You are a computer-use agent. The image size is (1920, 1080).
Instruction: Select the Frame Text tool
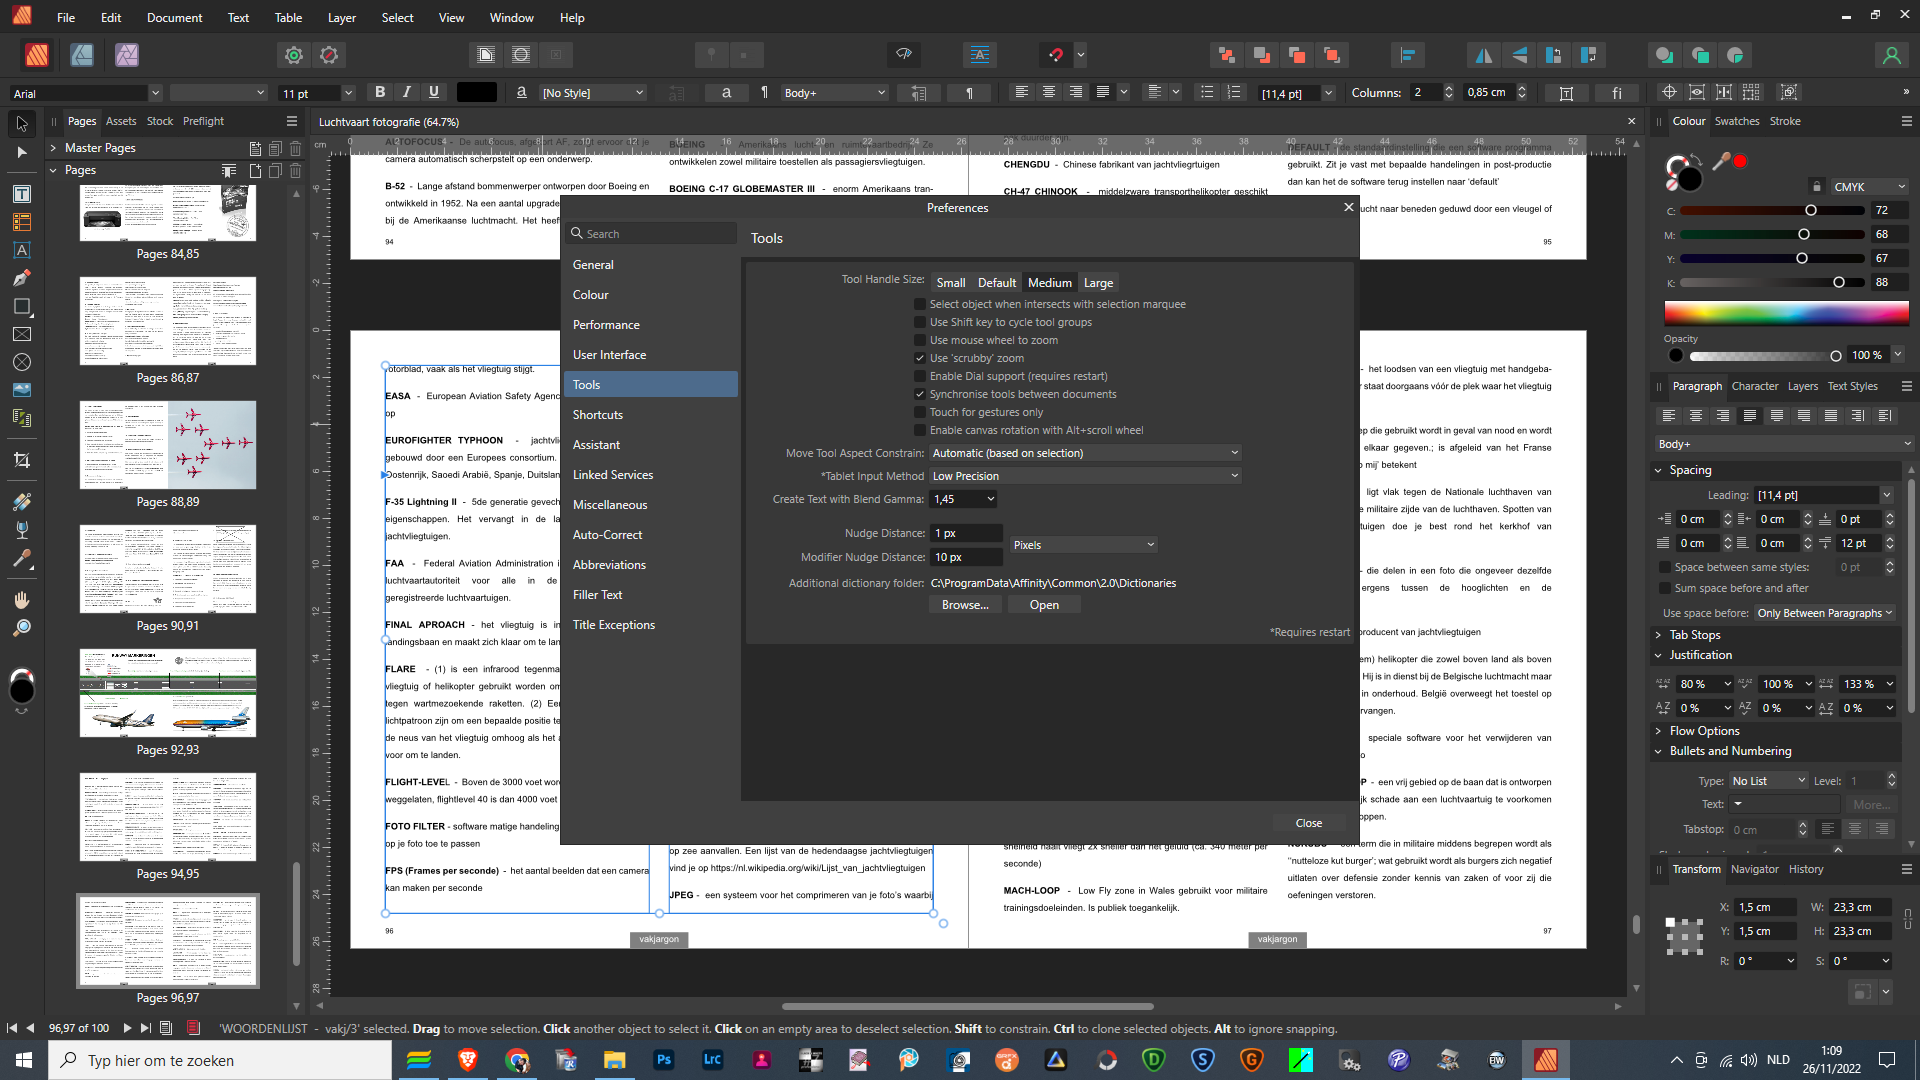point(22,194)
